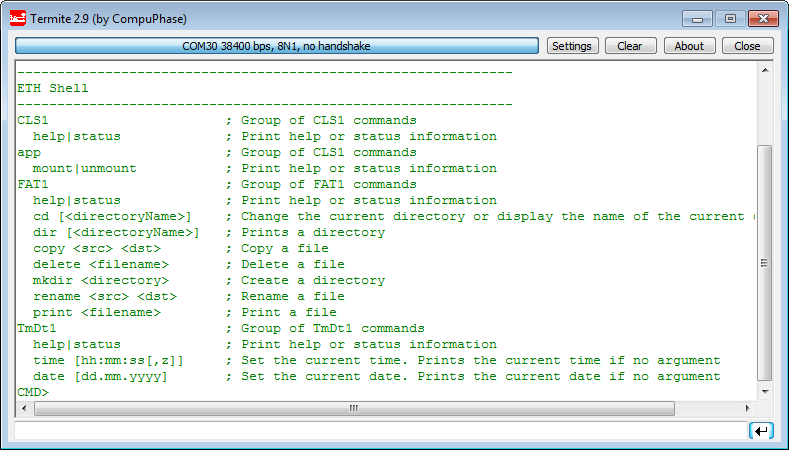
Task: Click the vertical scrollbar thumb
Action: pyautogui.click(x=765, y=262)
